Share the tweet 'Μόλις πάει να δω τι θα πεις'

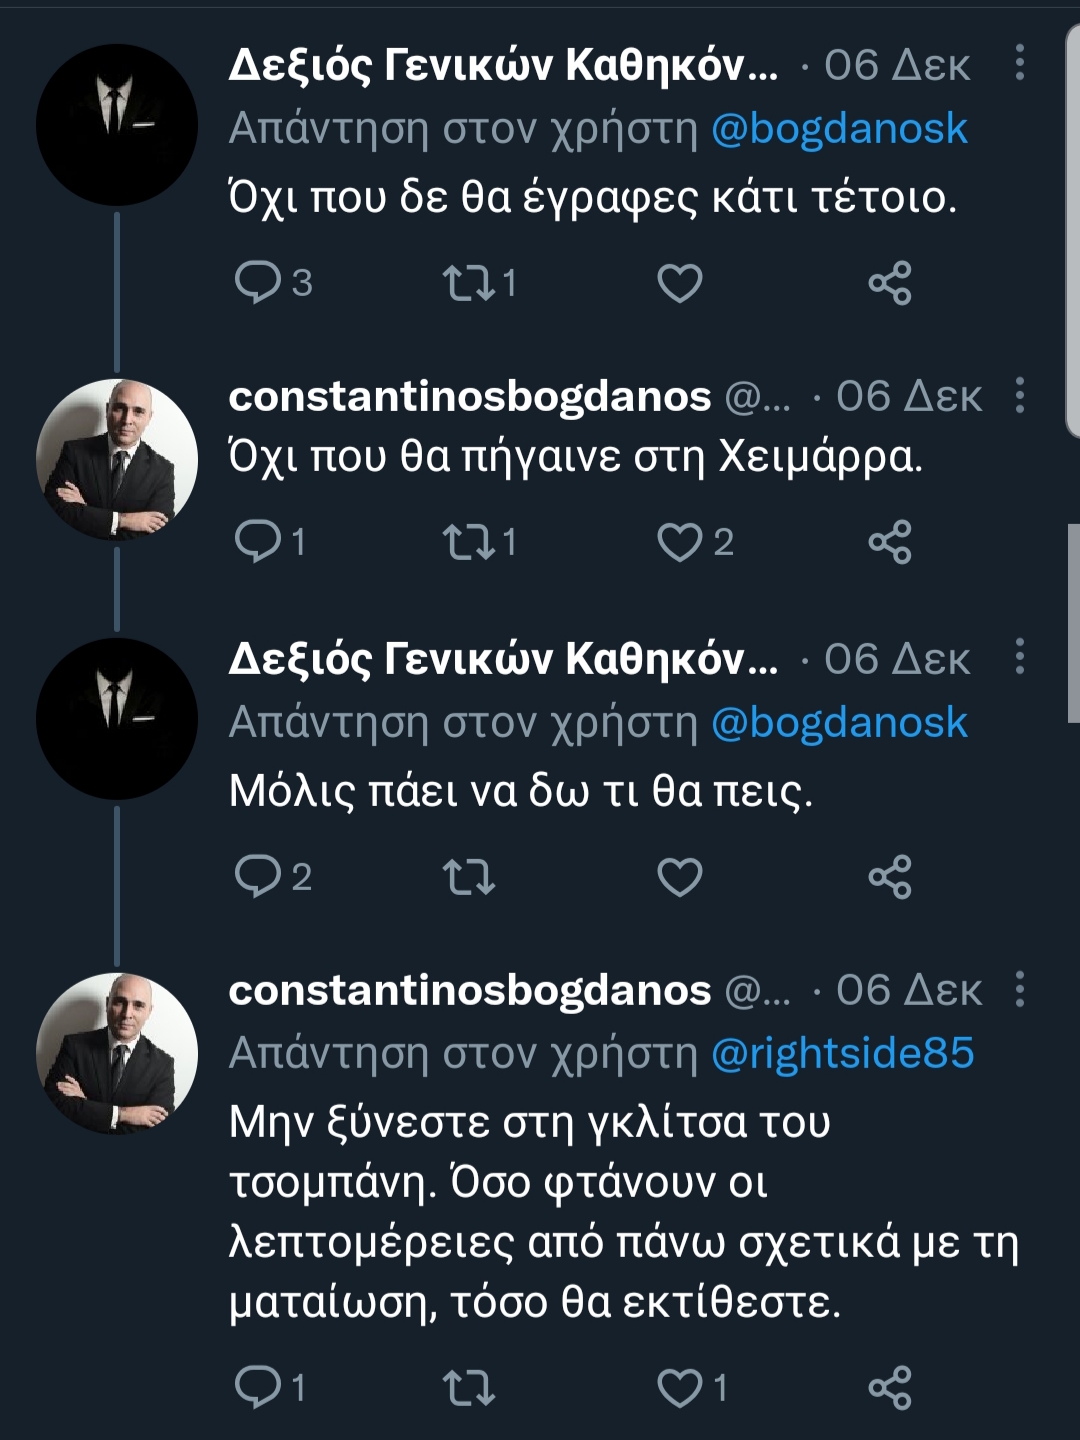point(890,877)
